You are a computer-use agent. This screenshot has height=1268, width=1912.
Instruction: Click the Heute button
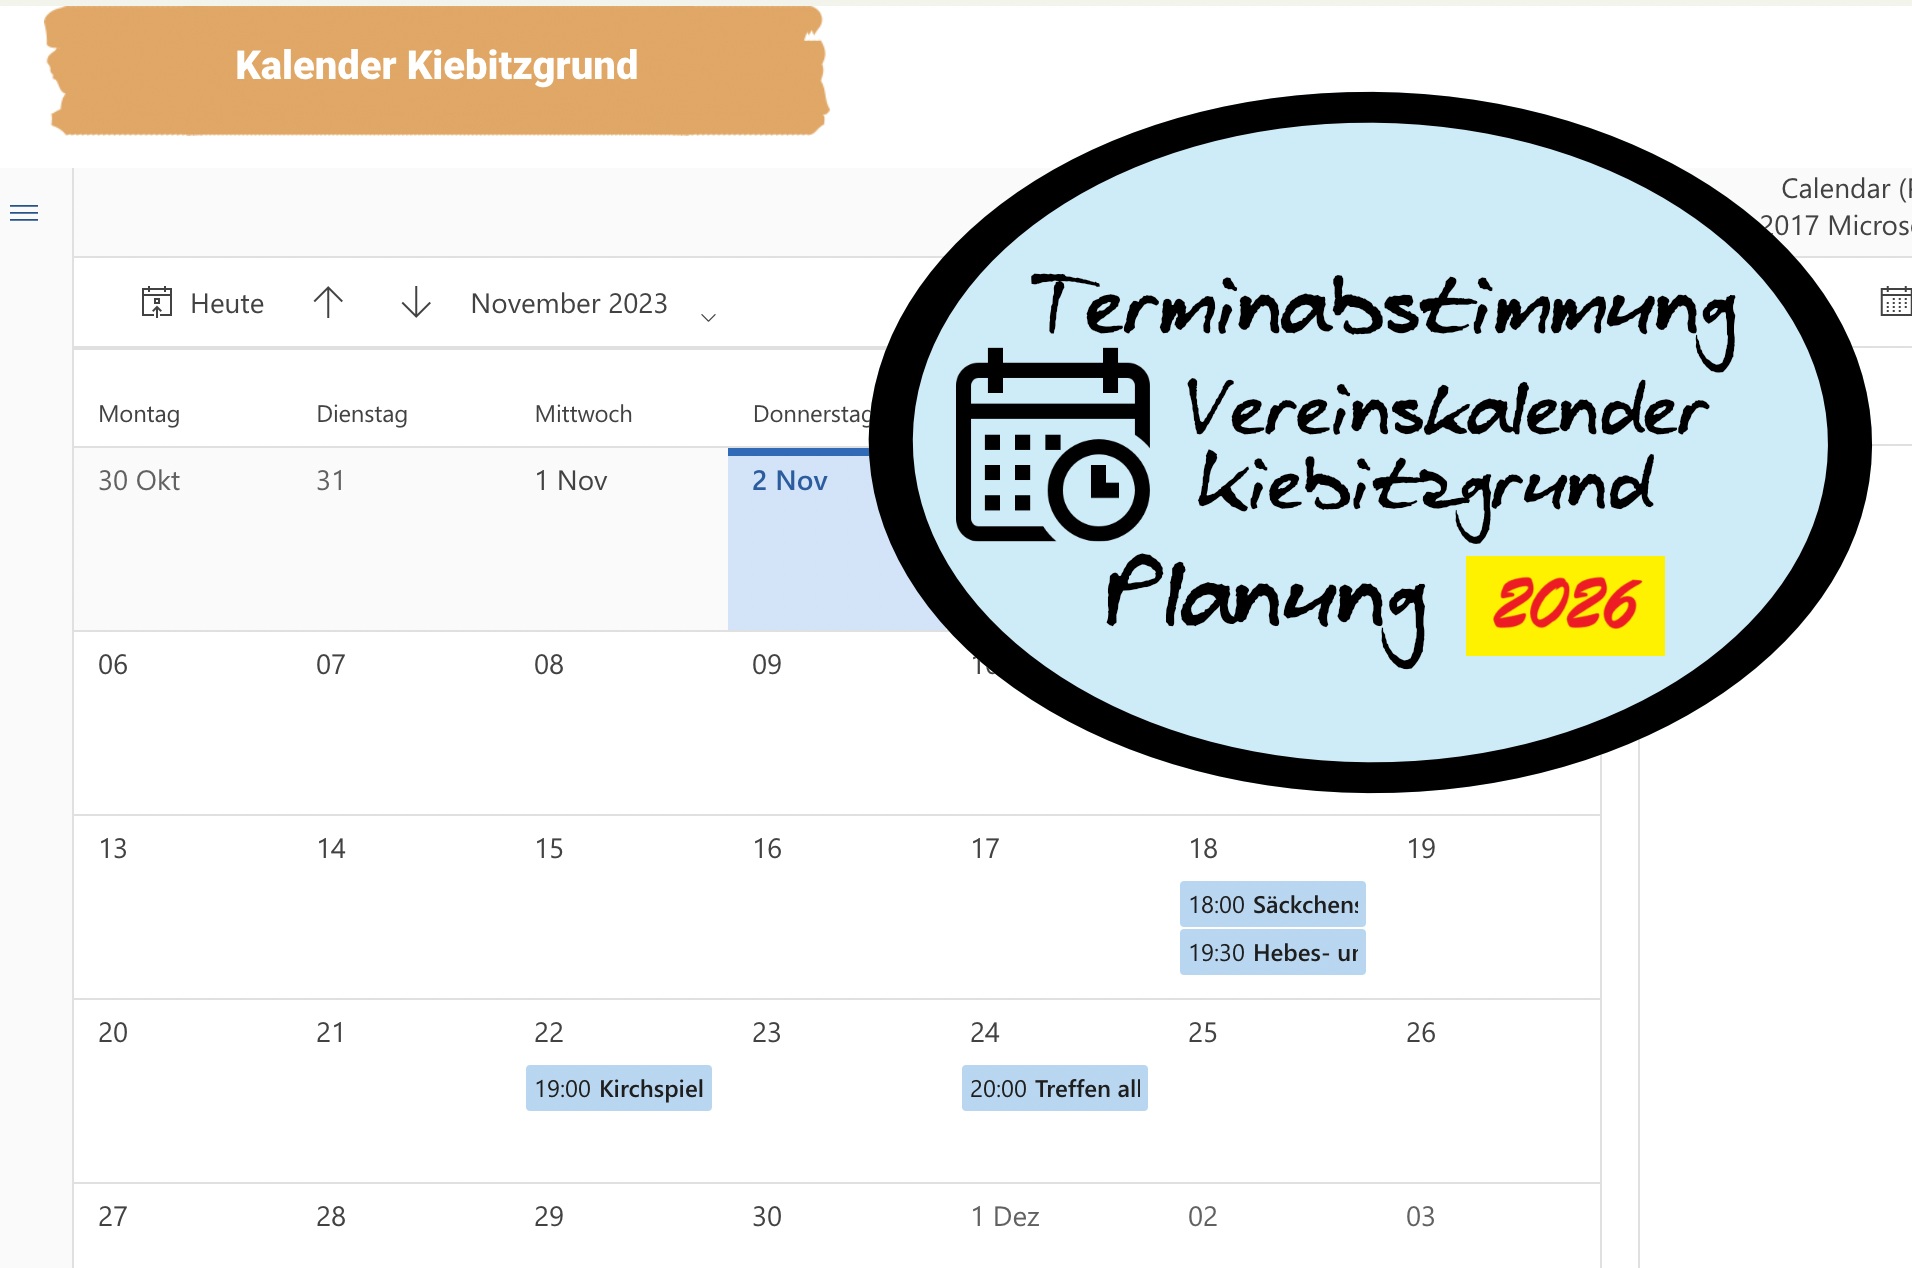point(227,303)
